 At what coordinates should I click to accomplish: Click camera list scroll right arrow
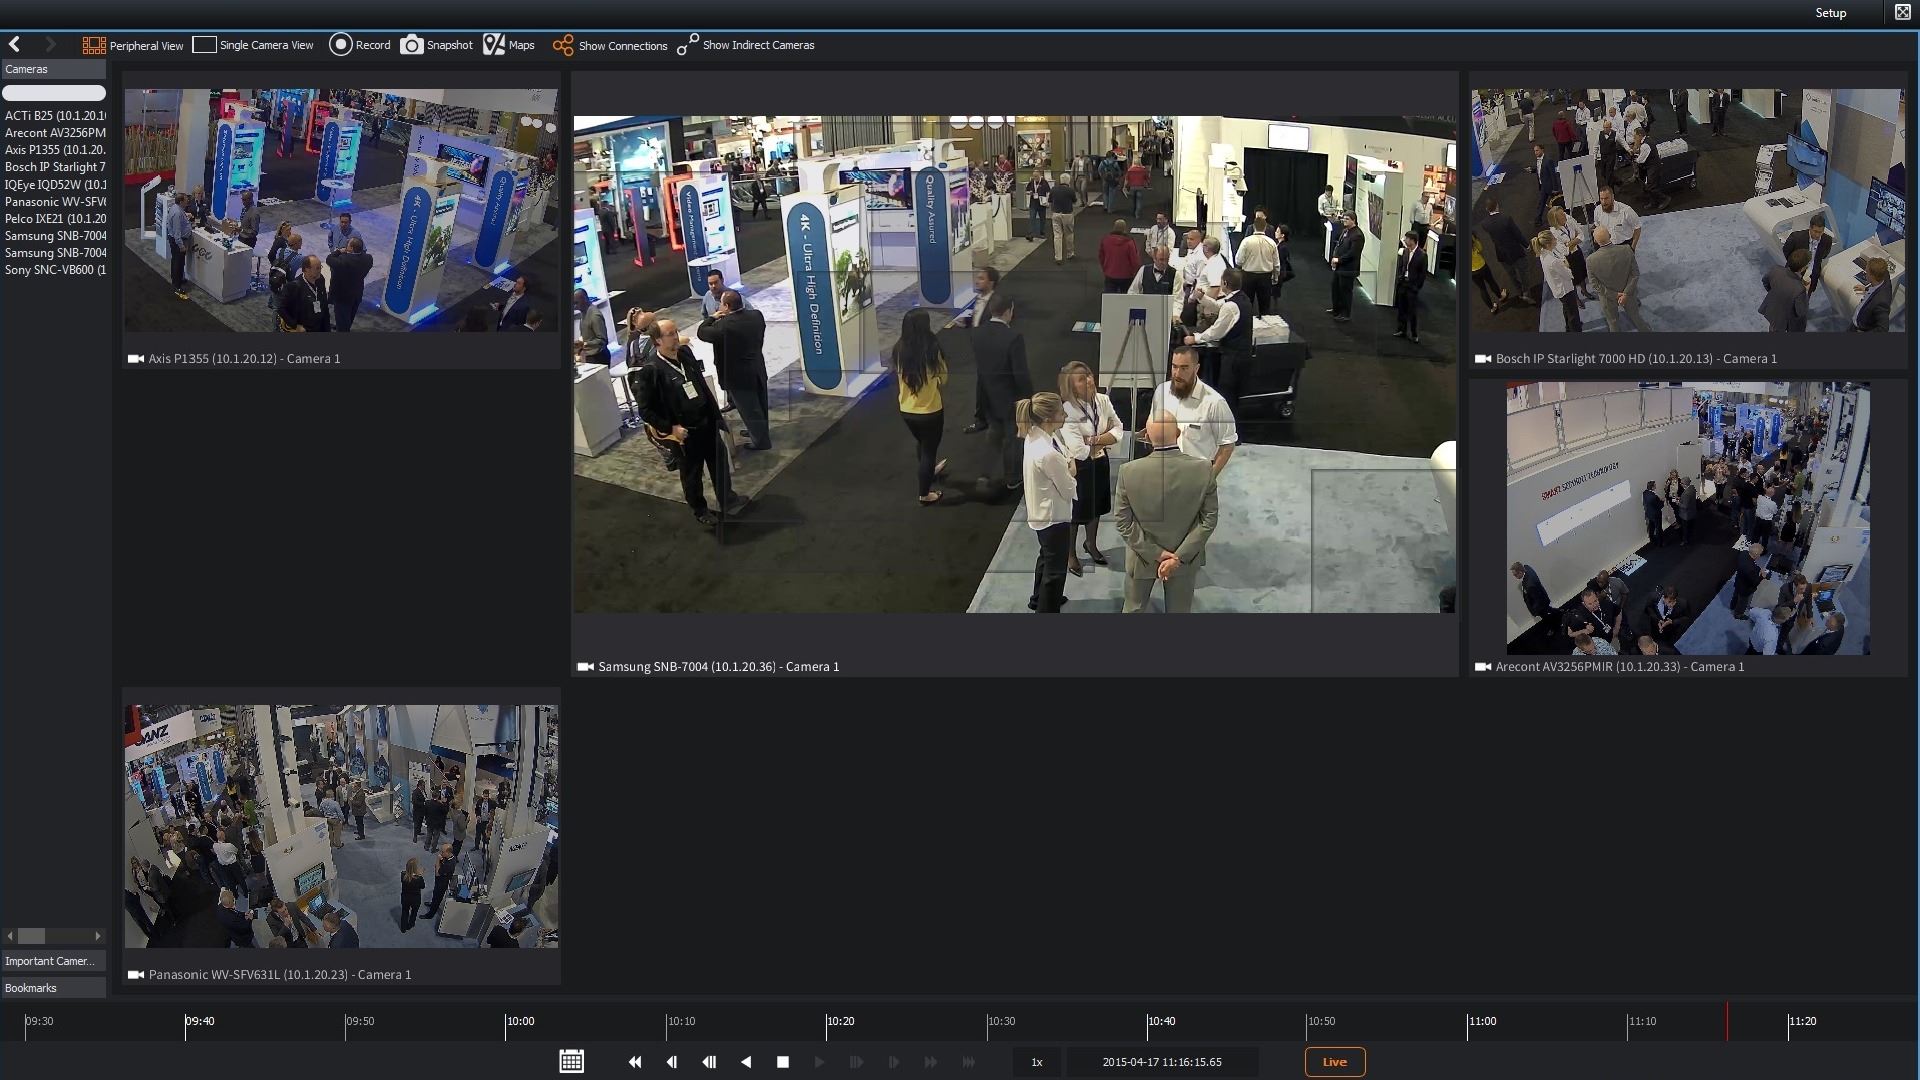98,936
